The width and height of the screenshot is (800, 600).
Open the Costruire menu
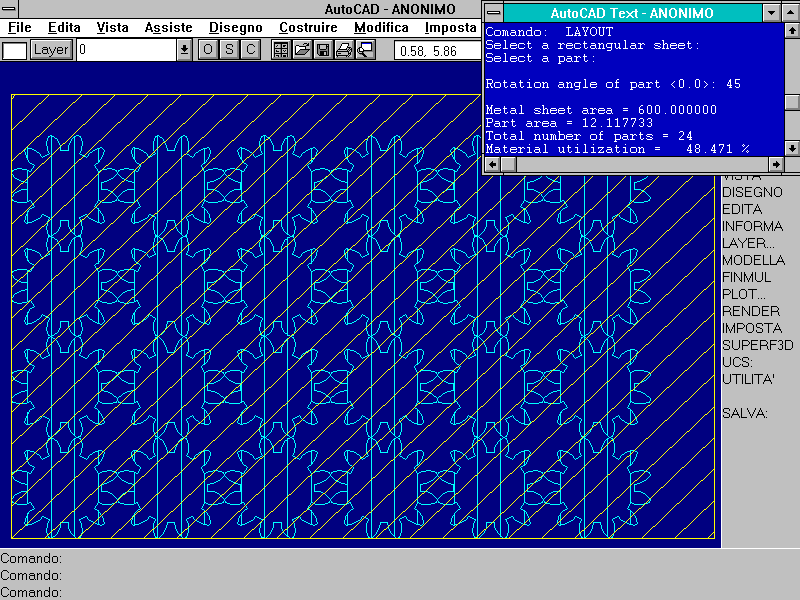point(308,28)
